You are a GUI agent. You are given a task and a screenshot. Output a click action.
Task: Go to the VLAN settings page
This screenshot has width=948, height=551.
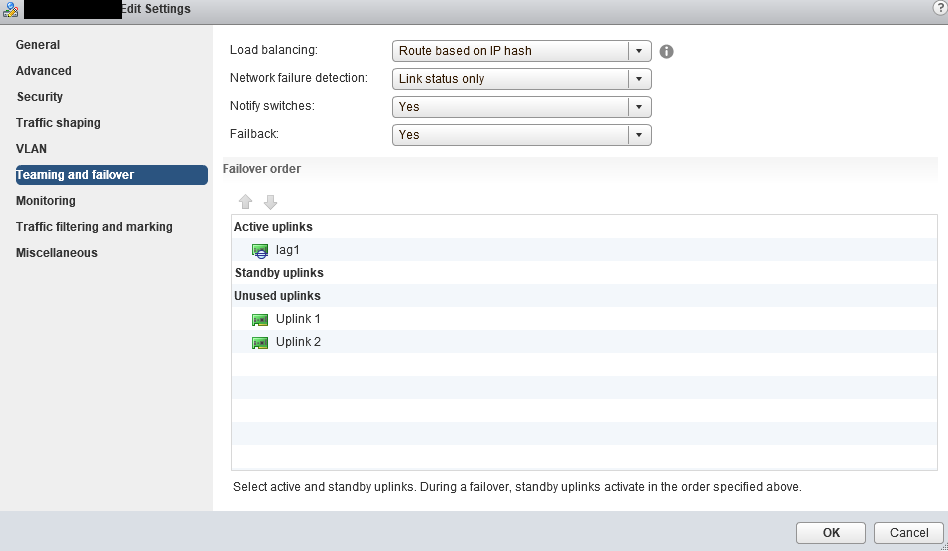[x=31, y=149]
